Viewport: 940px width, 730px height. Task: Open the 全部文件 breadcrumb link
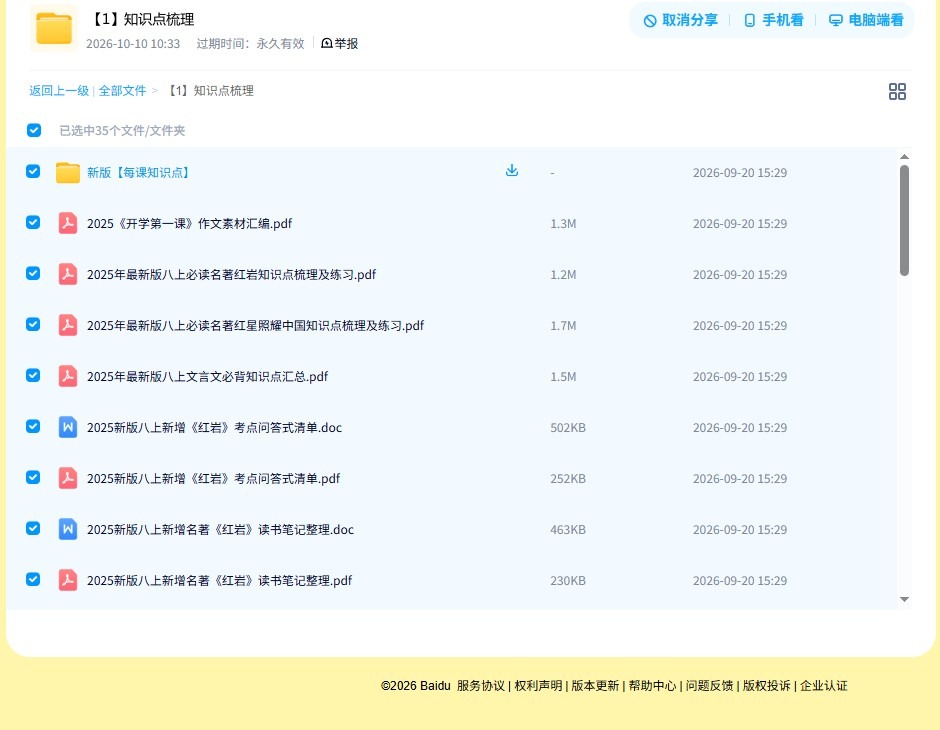tap(122, 91)
